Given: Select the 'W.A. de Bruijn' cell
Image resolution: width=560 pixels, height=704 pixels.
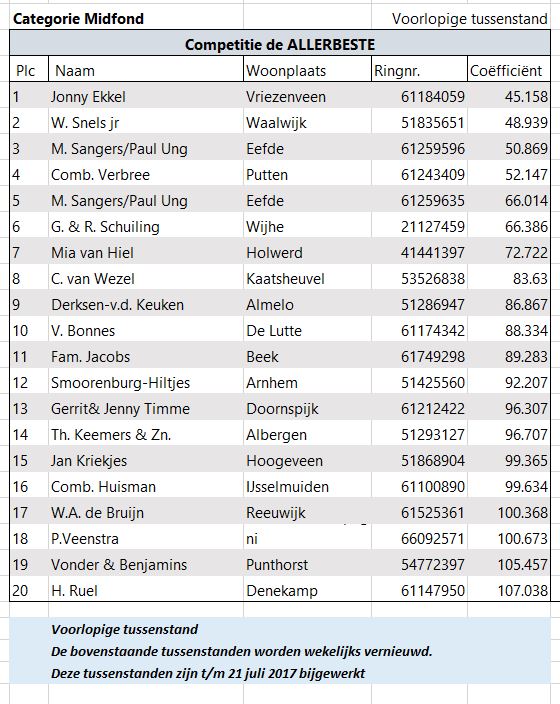Looking at the screenshot, I should (x=146, y=512).
